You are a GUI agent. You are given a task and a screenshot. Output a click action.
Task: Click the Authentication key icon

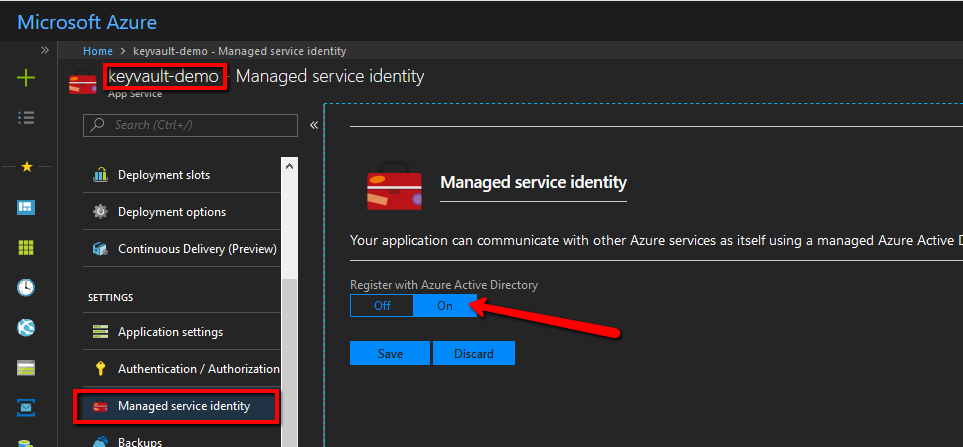(x=100, y=369)
